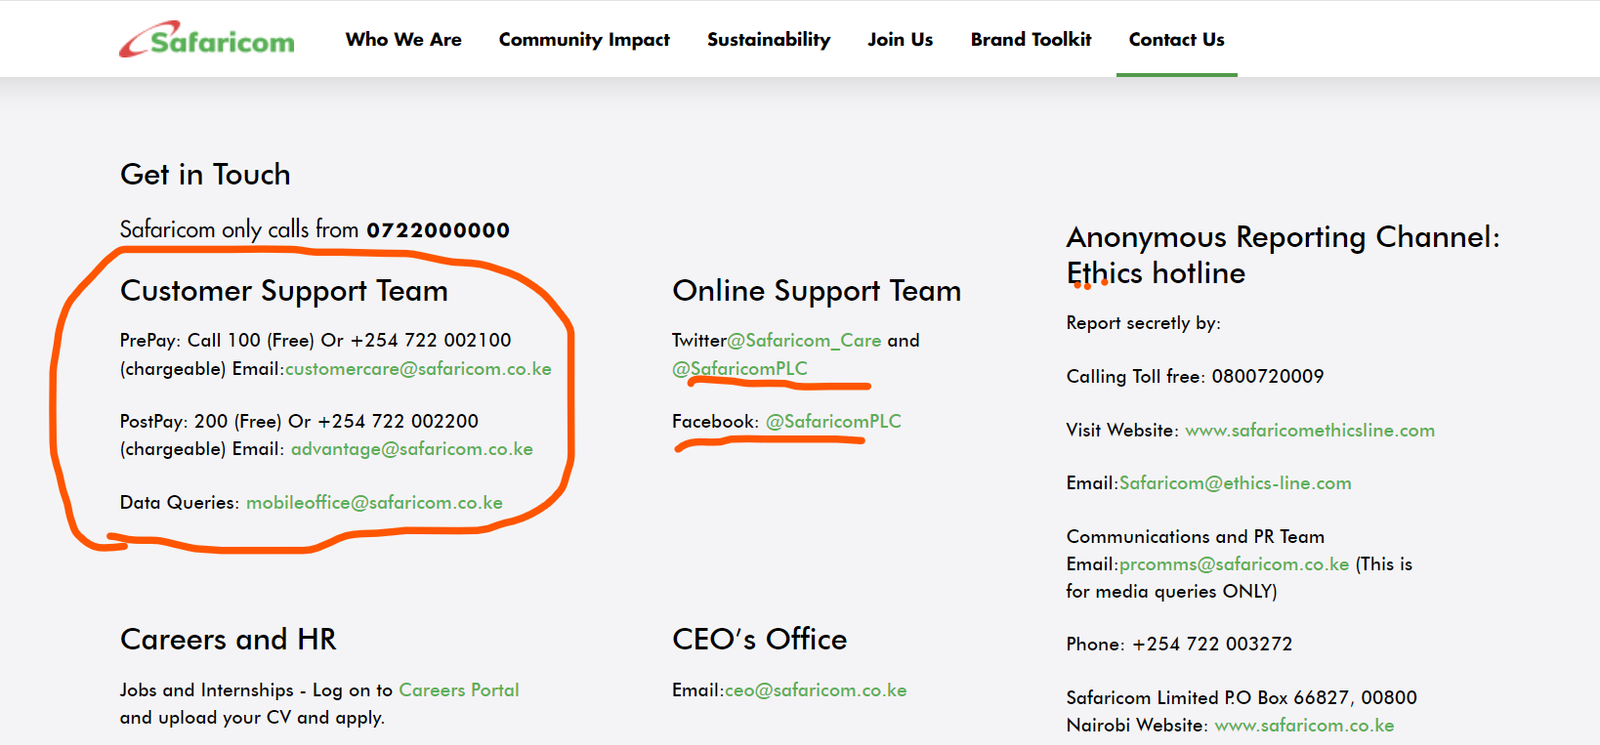Click the Safaricom logo
The width and height of the screenshot is (1600, 745).
(x=207, y=39)
